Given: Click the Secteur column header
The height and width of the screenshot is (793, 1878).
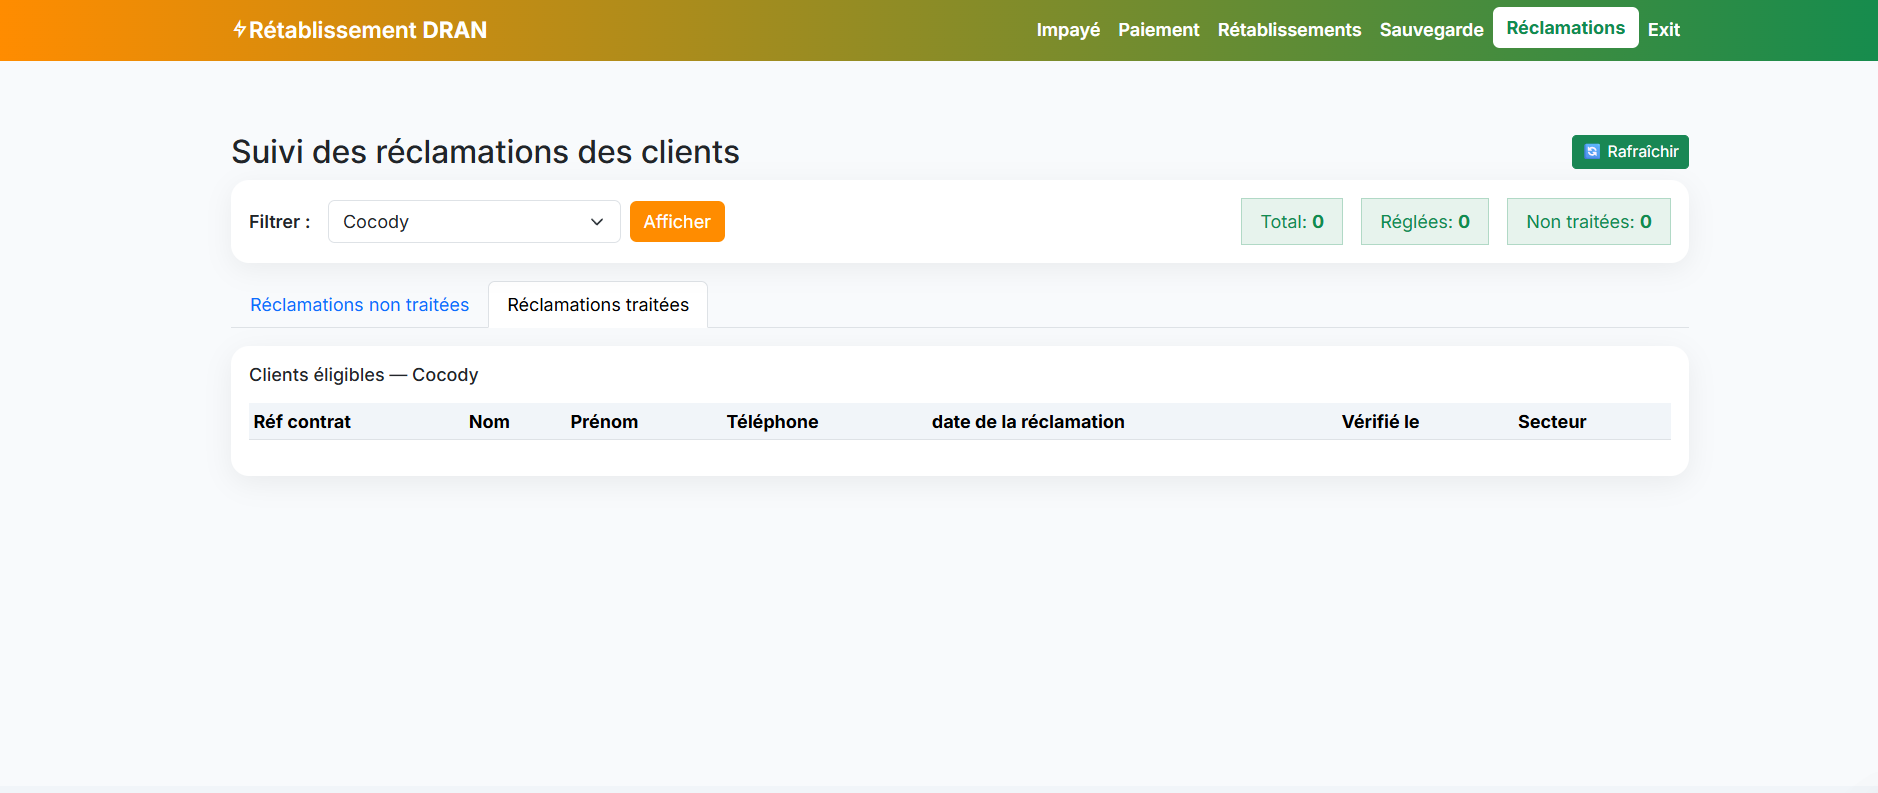Looking at the screenshot, I should pyautogui.click(x=1552, y=422).
